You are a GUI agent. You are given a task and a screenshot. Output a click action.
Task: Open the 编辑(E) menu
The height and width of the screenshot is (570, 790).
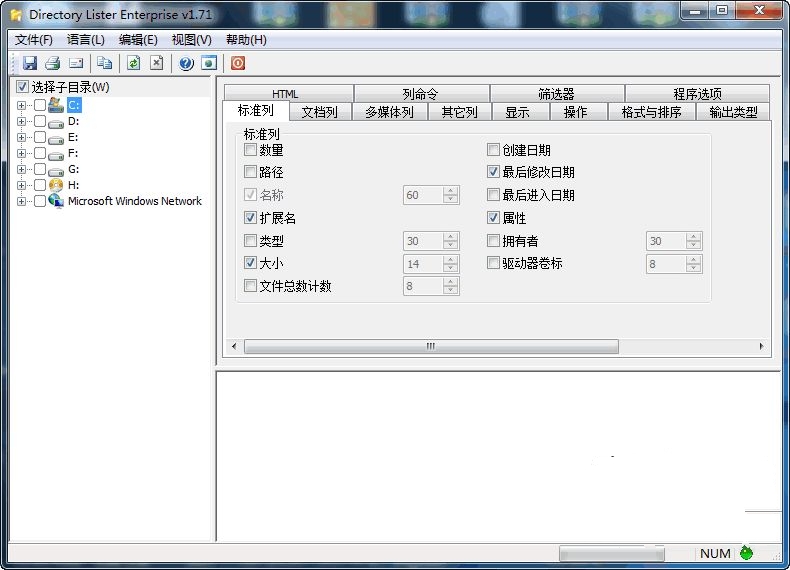pyautogui.click(x=138, y=40)
